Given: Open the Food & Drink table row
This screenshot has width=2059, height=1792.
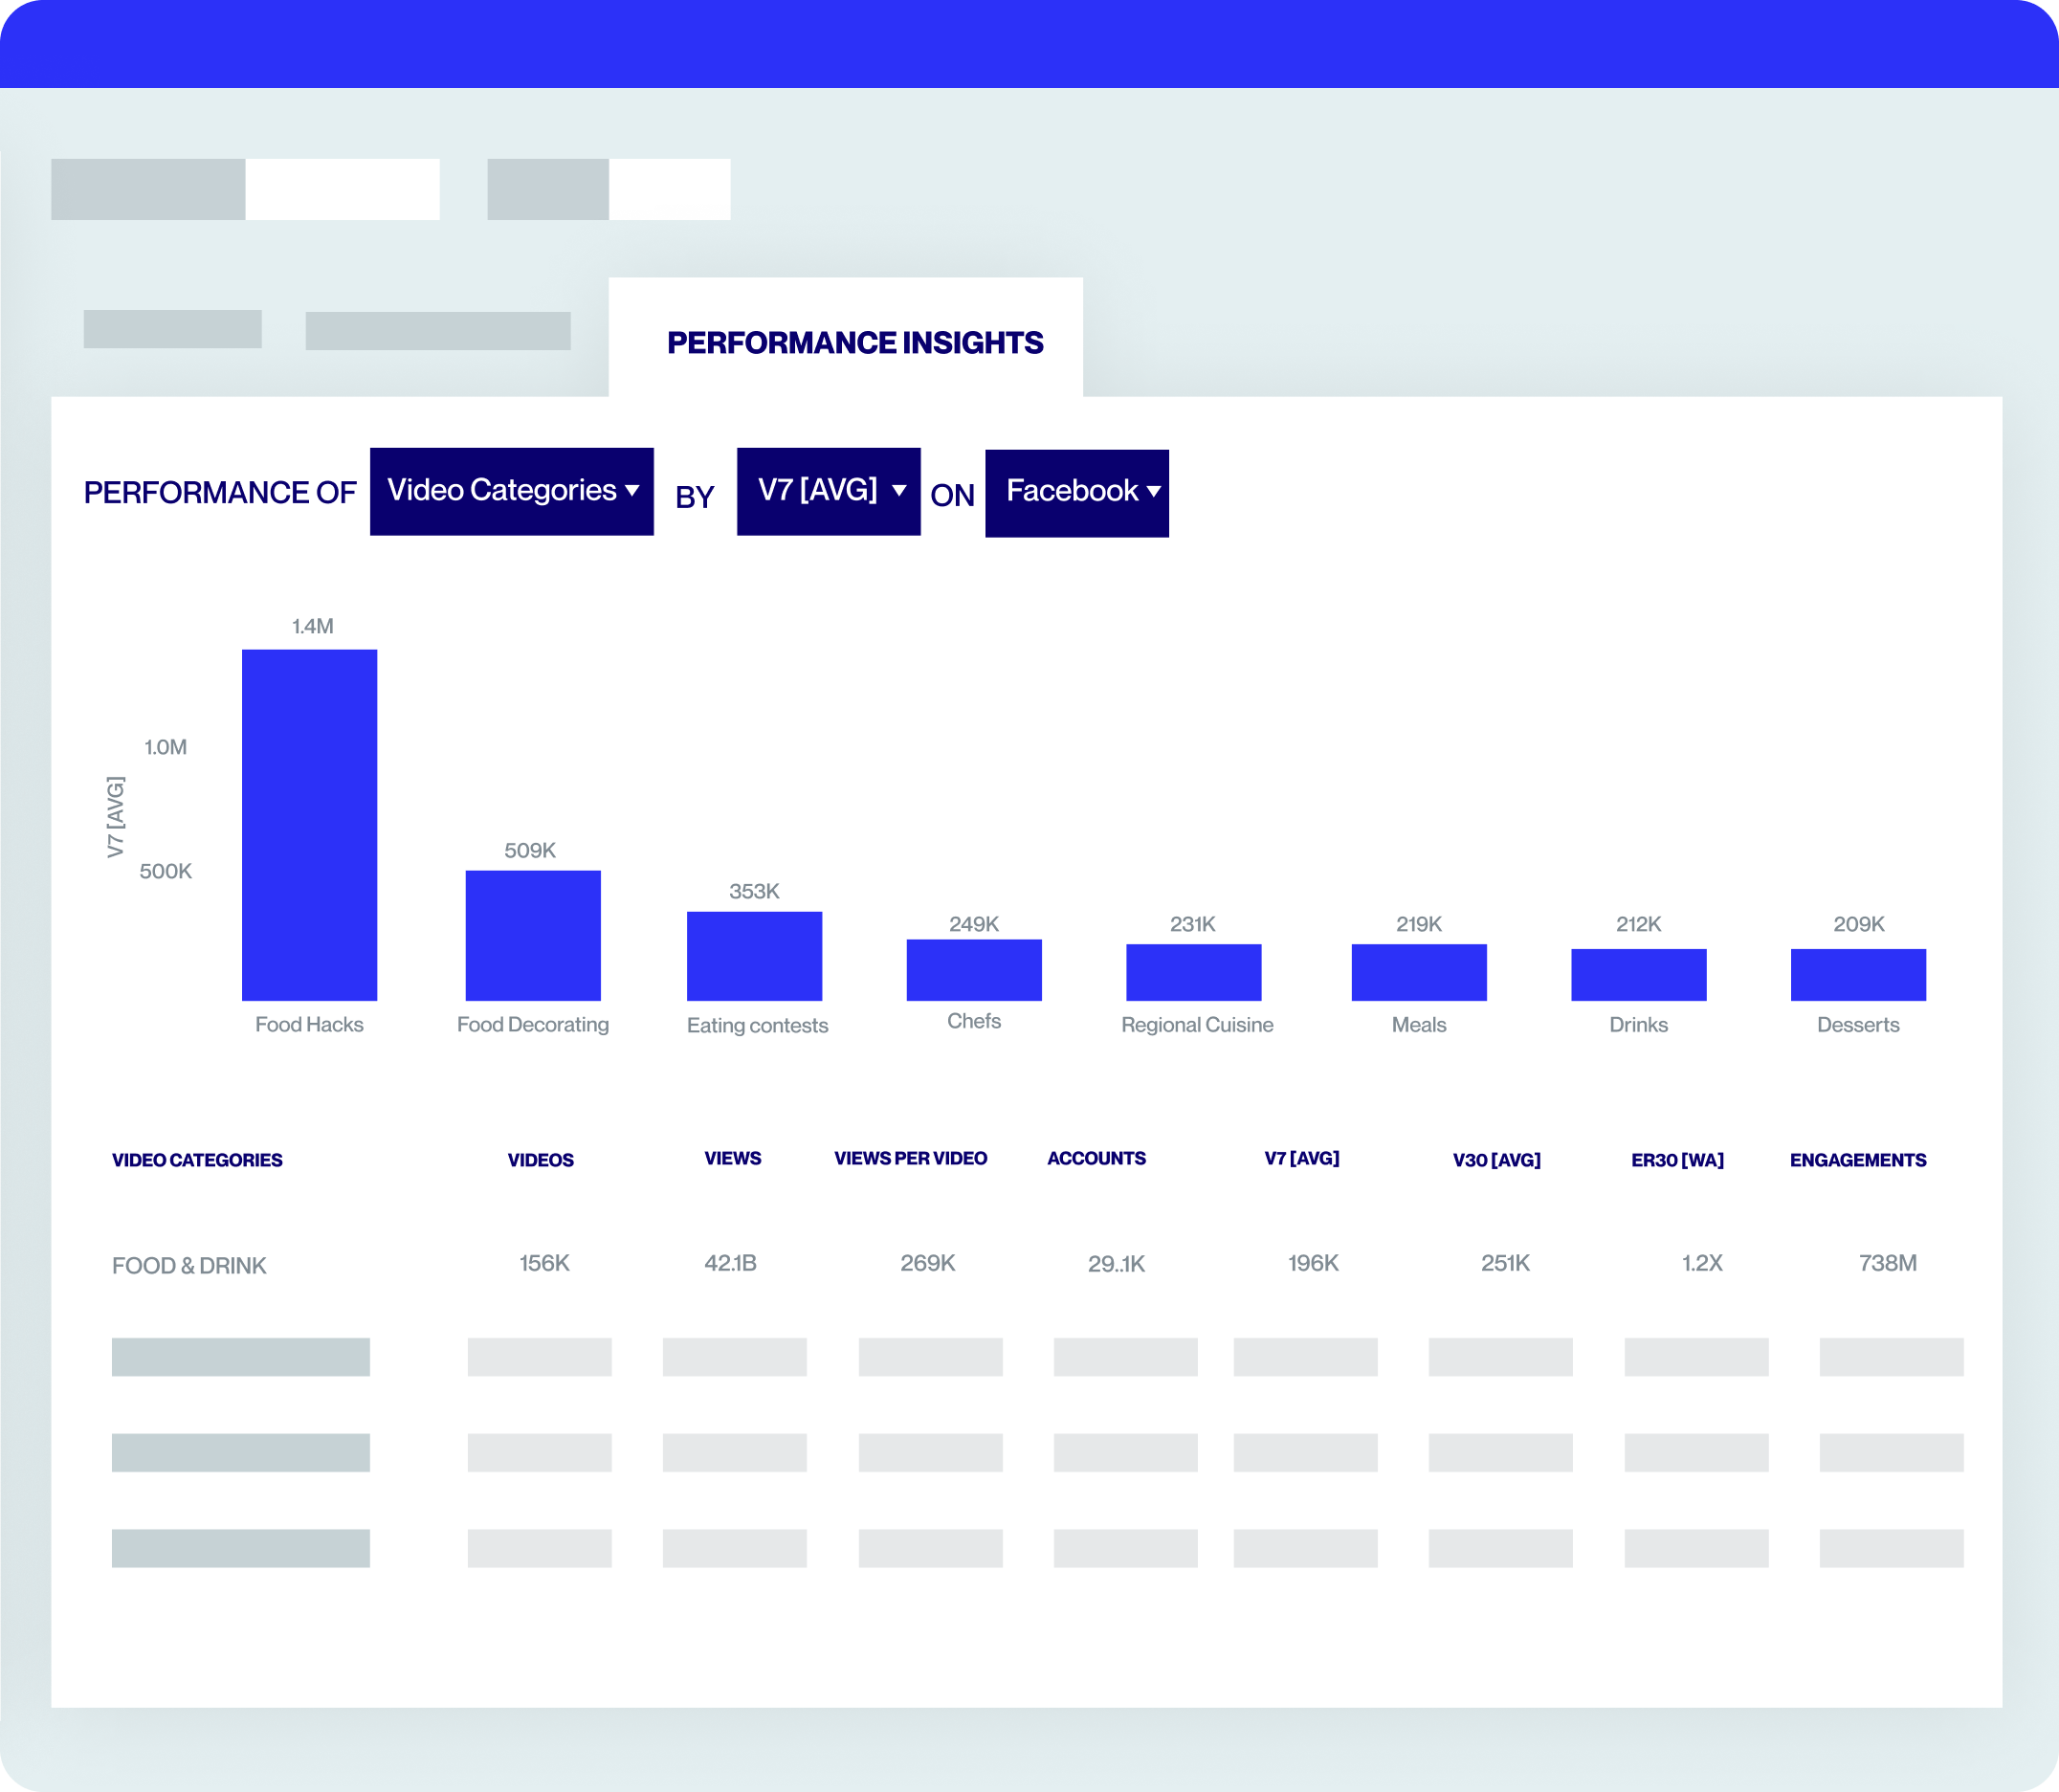Looking at the screenshot, I should [189, 1265].
